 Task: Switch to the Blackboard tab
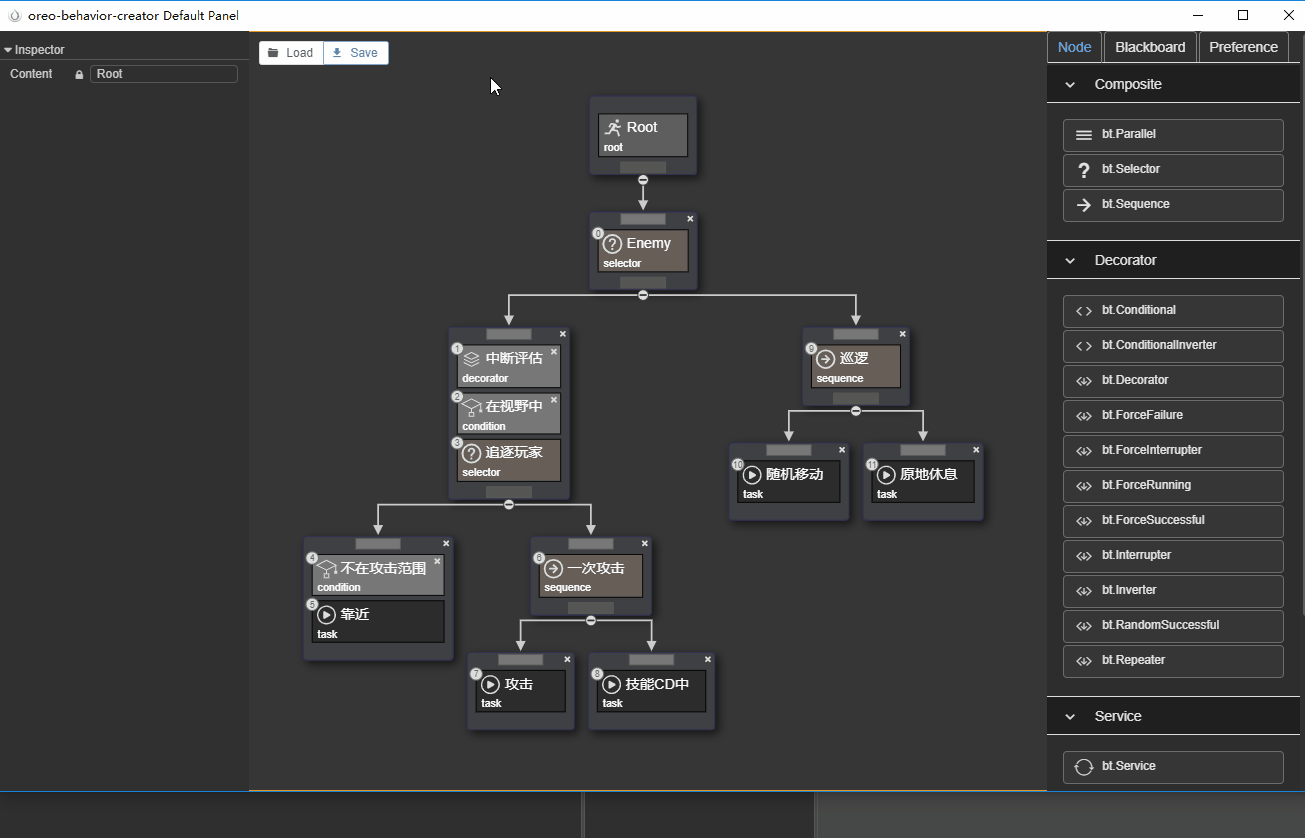coord(1149,46)
